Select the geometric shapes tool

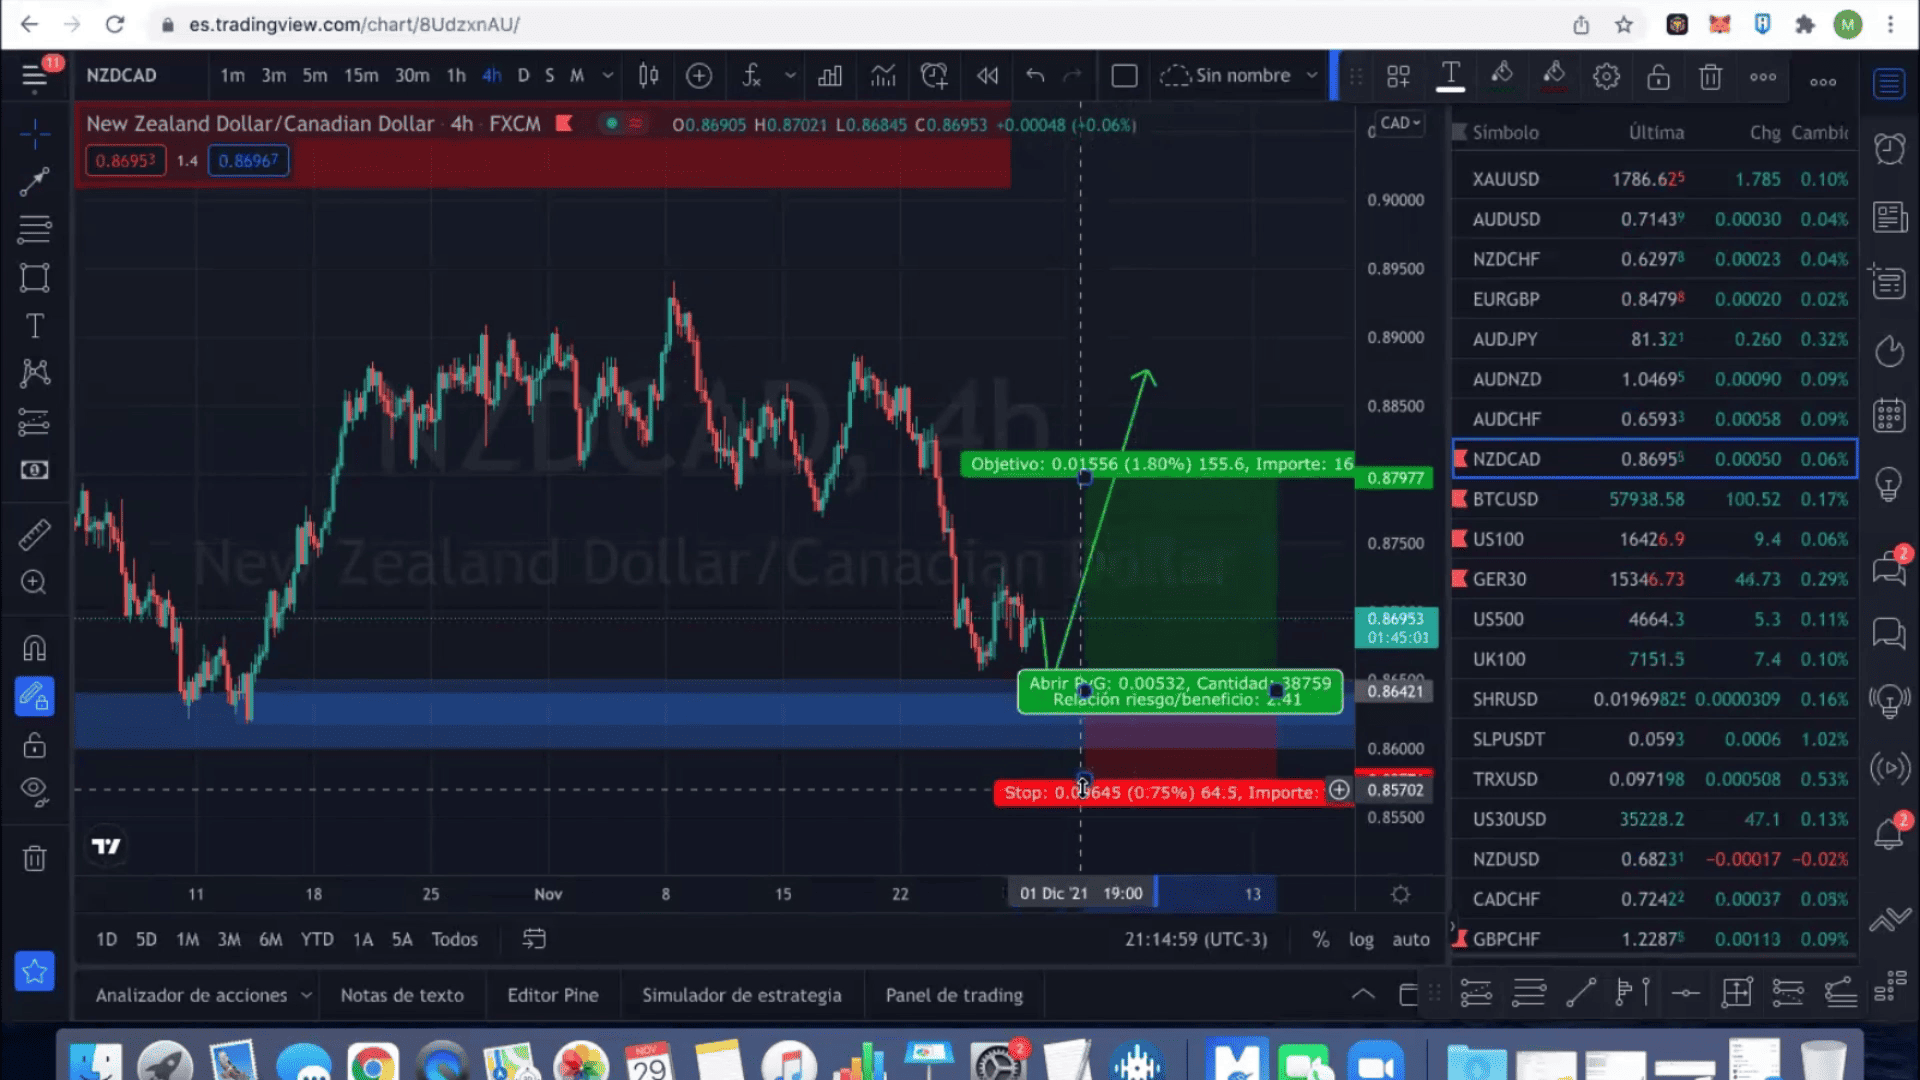(34, 277)
